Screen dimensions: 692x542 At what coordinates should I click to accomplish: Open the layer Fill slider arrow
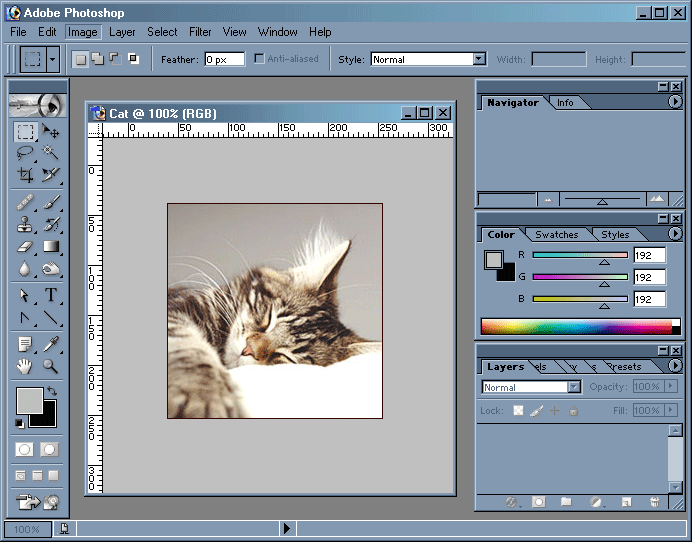pos(671,410)
